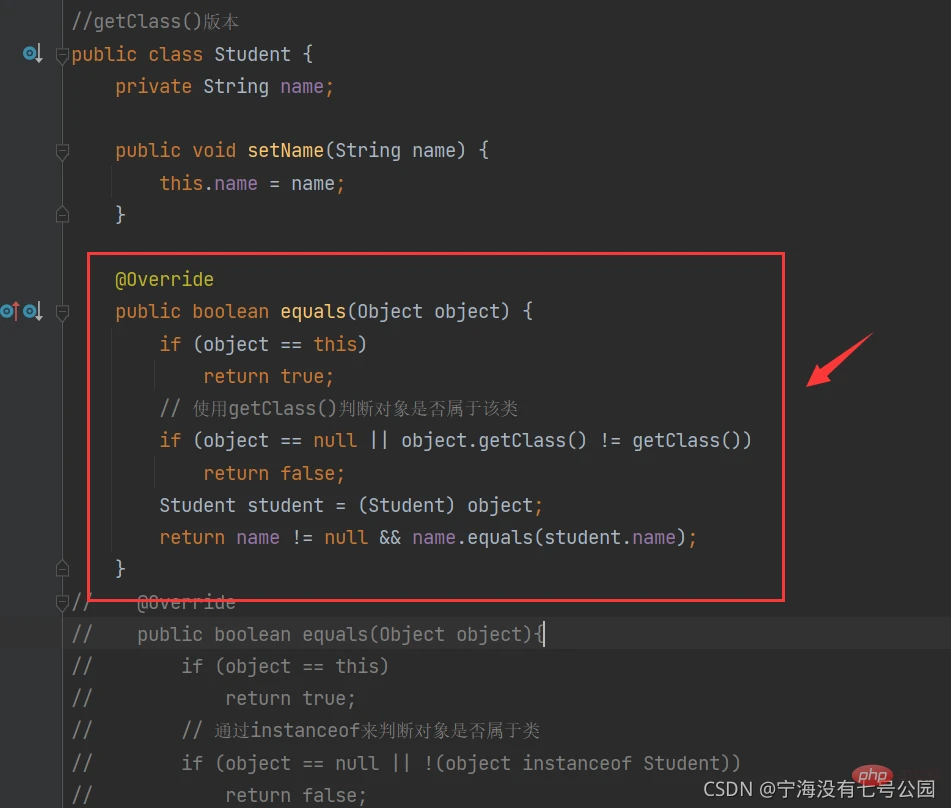Place cursor on the //getClass()版本 comment

(155, 21)
